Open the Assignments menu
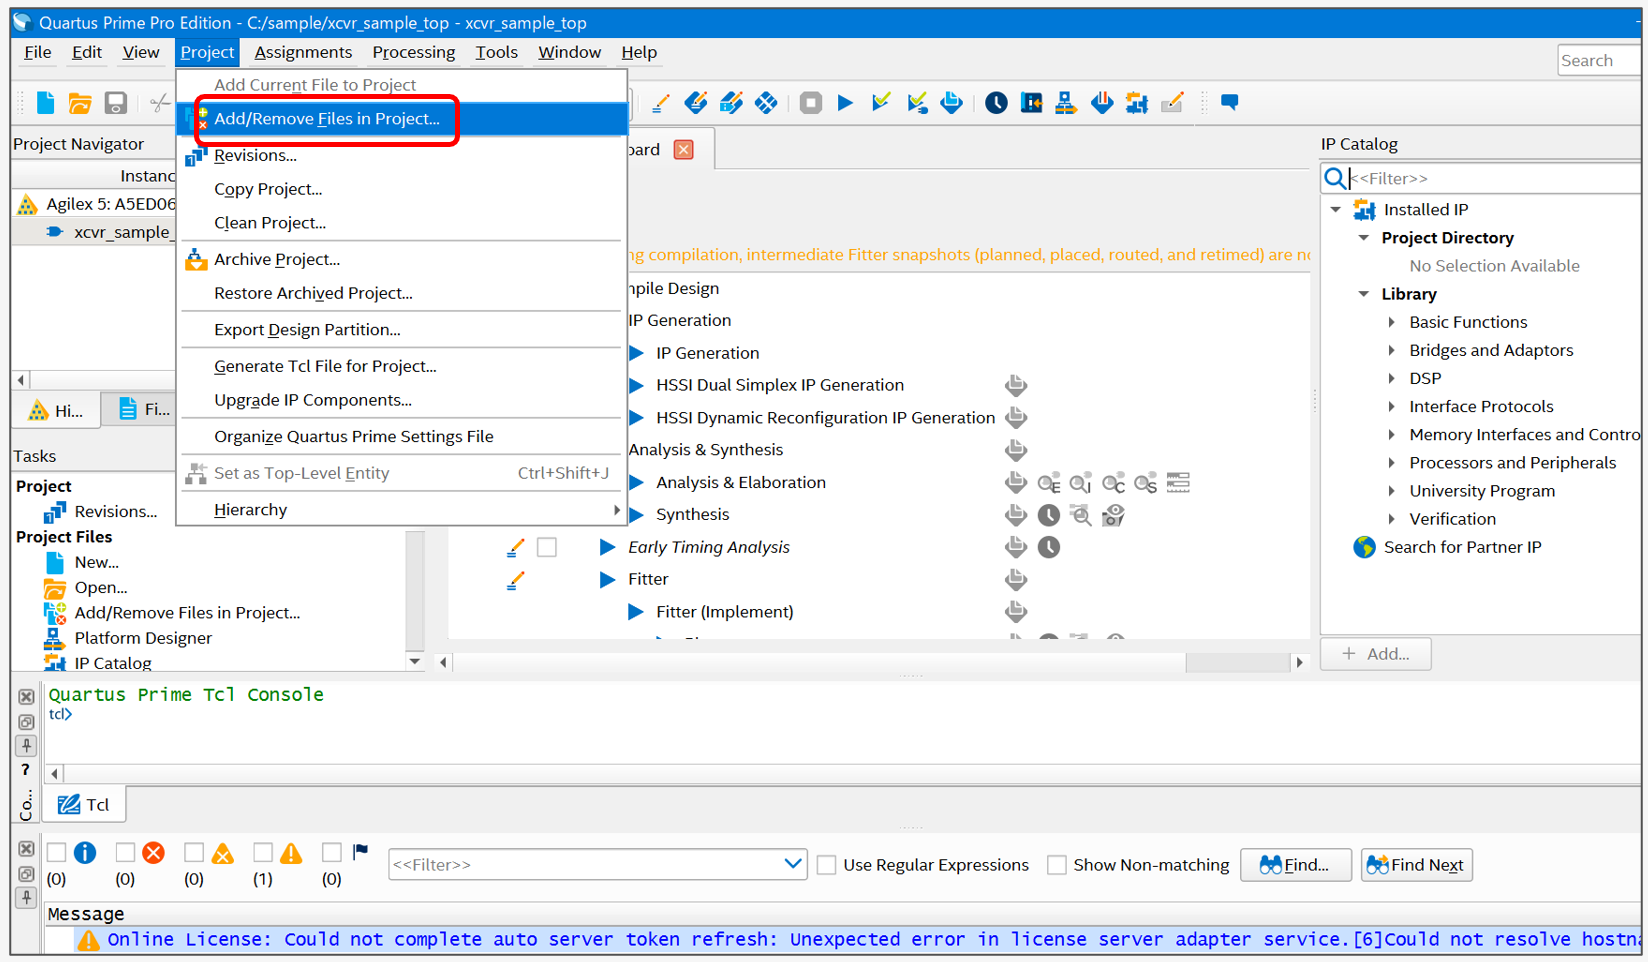 click(x=303, y=52)
